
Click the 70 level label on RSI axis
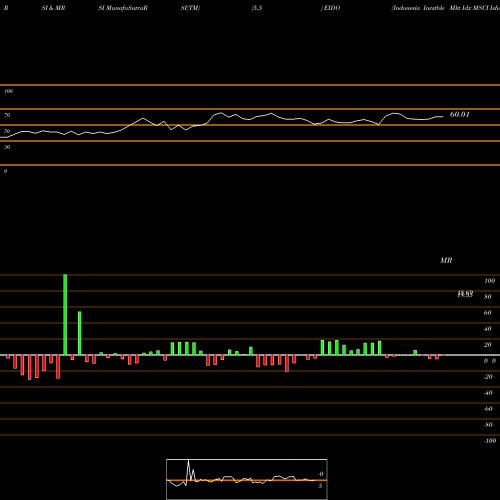click(7, 115)
